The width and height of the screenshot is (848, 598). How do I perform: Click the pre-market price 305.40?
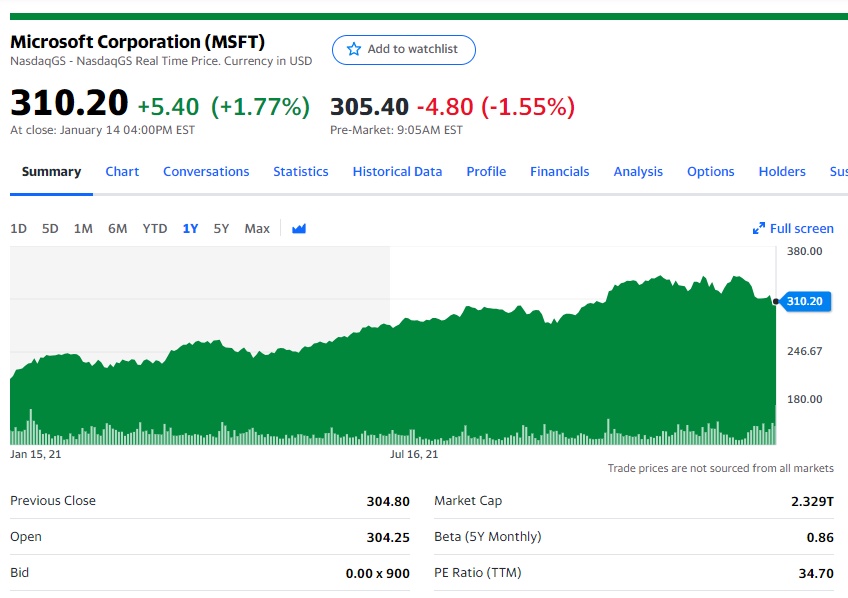coord(369,107)
